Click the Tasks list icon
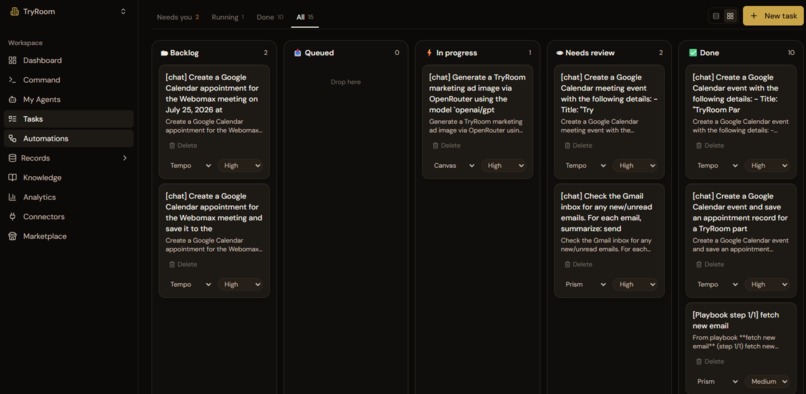The image size is (806, 394). tap(13, 119)
